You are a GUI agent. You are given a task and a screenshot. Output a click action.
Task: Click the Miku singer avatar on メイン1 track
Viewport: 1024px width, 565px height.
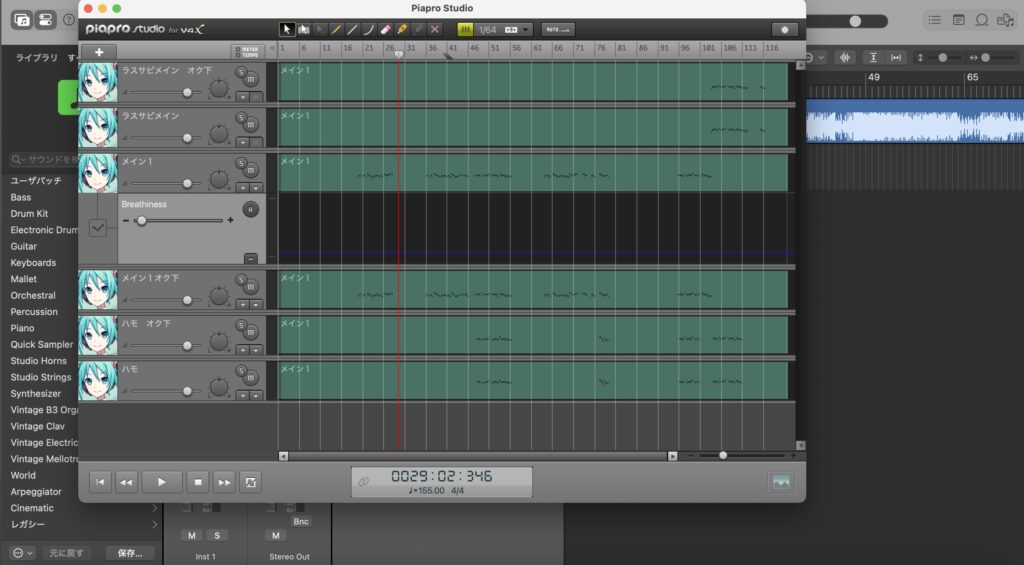pos(98,172)
